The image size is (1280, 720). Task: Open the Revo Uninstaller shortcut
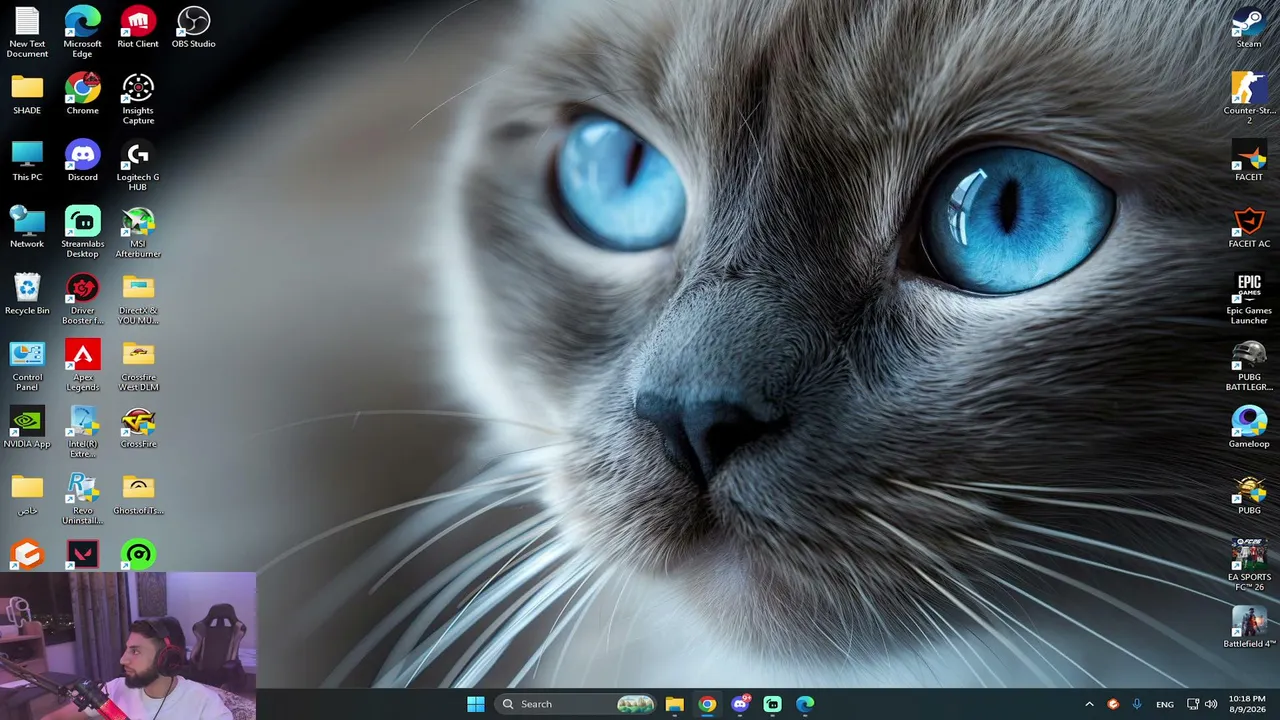82,499
